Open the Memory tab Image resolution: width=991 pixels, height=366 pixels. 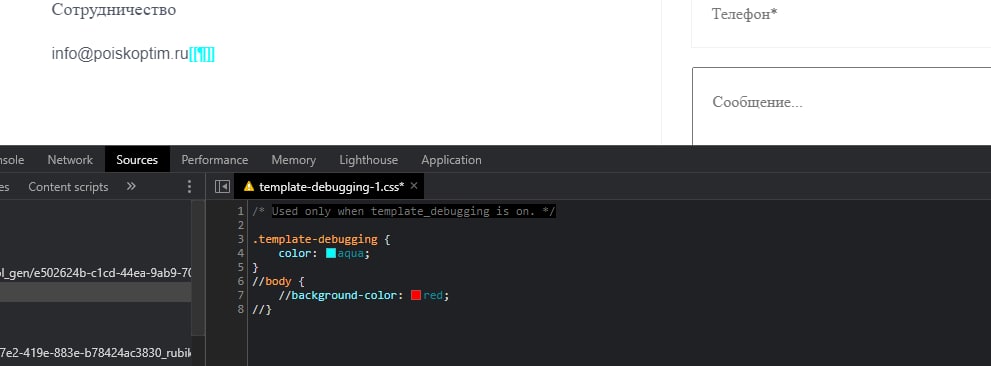(x=293, y=160)
